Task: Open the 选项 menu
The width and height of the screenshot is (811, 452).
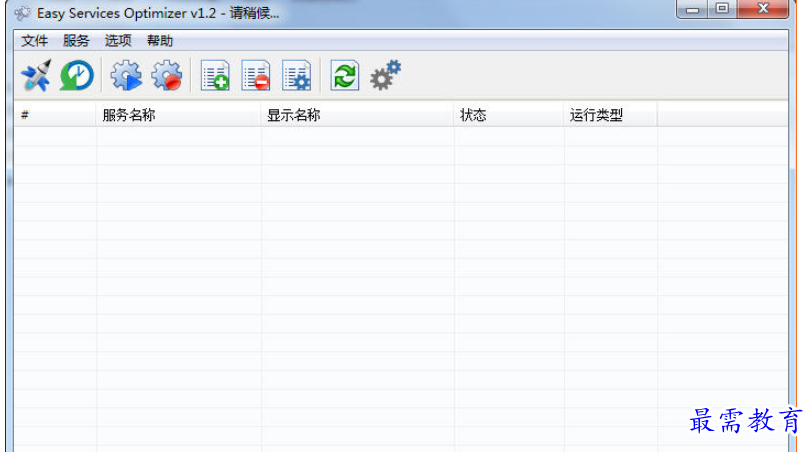Action: (118, 40)
